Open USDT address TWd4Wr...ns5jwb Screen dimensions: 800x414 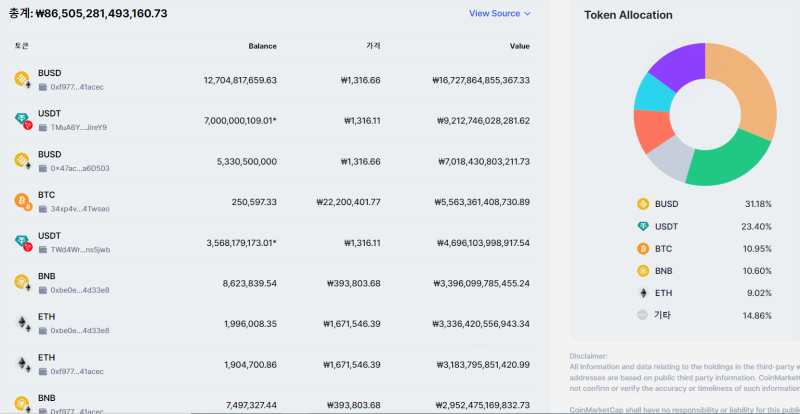click(80, 250)
